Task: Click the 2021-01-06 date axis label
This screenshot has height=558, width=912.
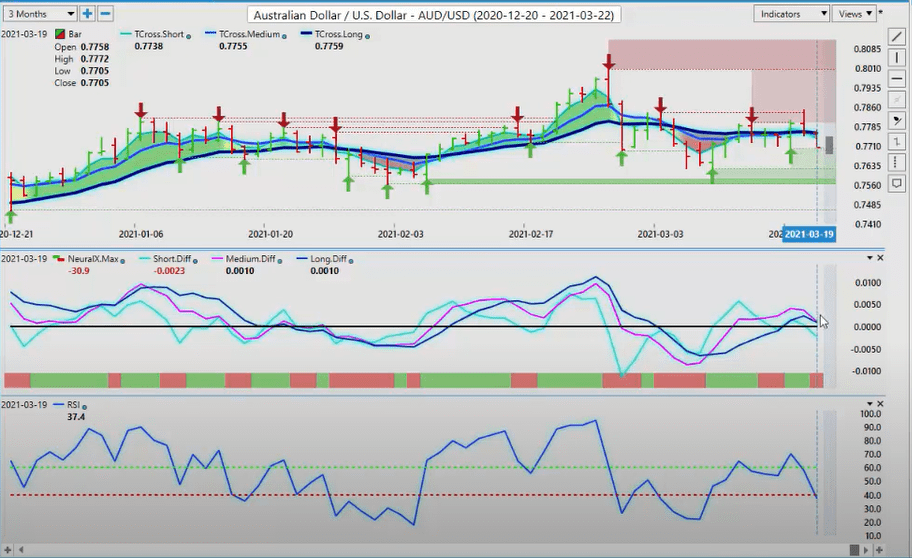Action: click(x=141, y=234)
